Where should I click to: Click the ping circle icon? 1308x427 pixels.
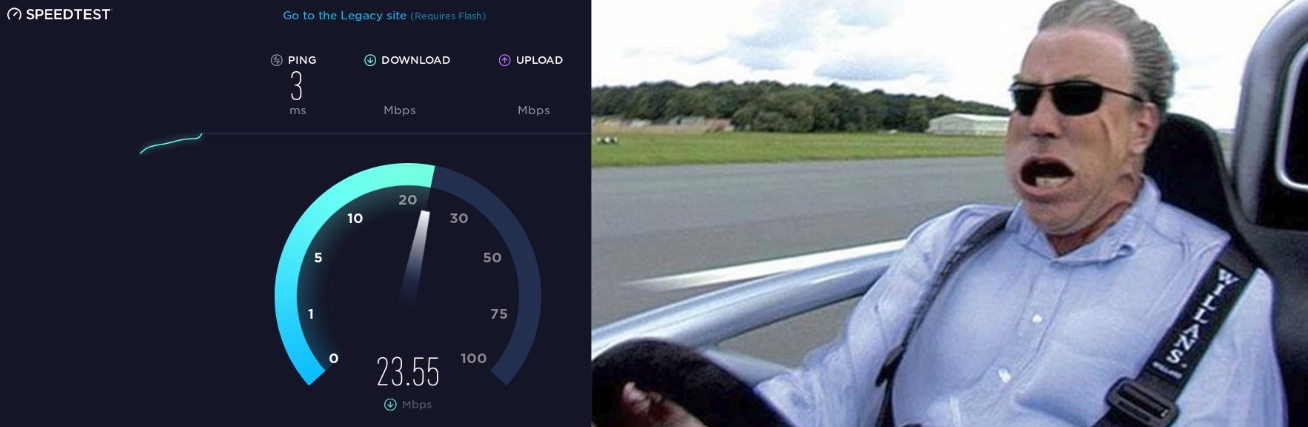tap(277, 60)
